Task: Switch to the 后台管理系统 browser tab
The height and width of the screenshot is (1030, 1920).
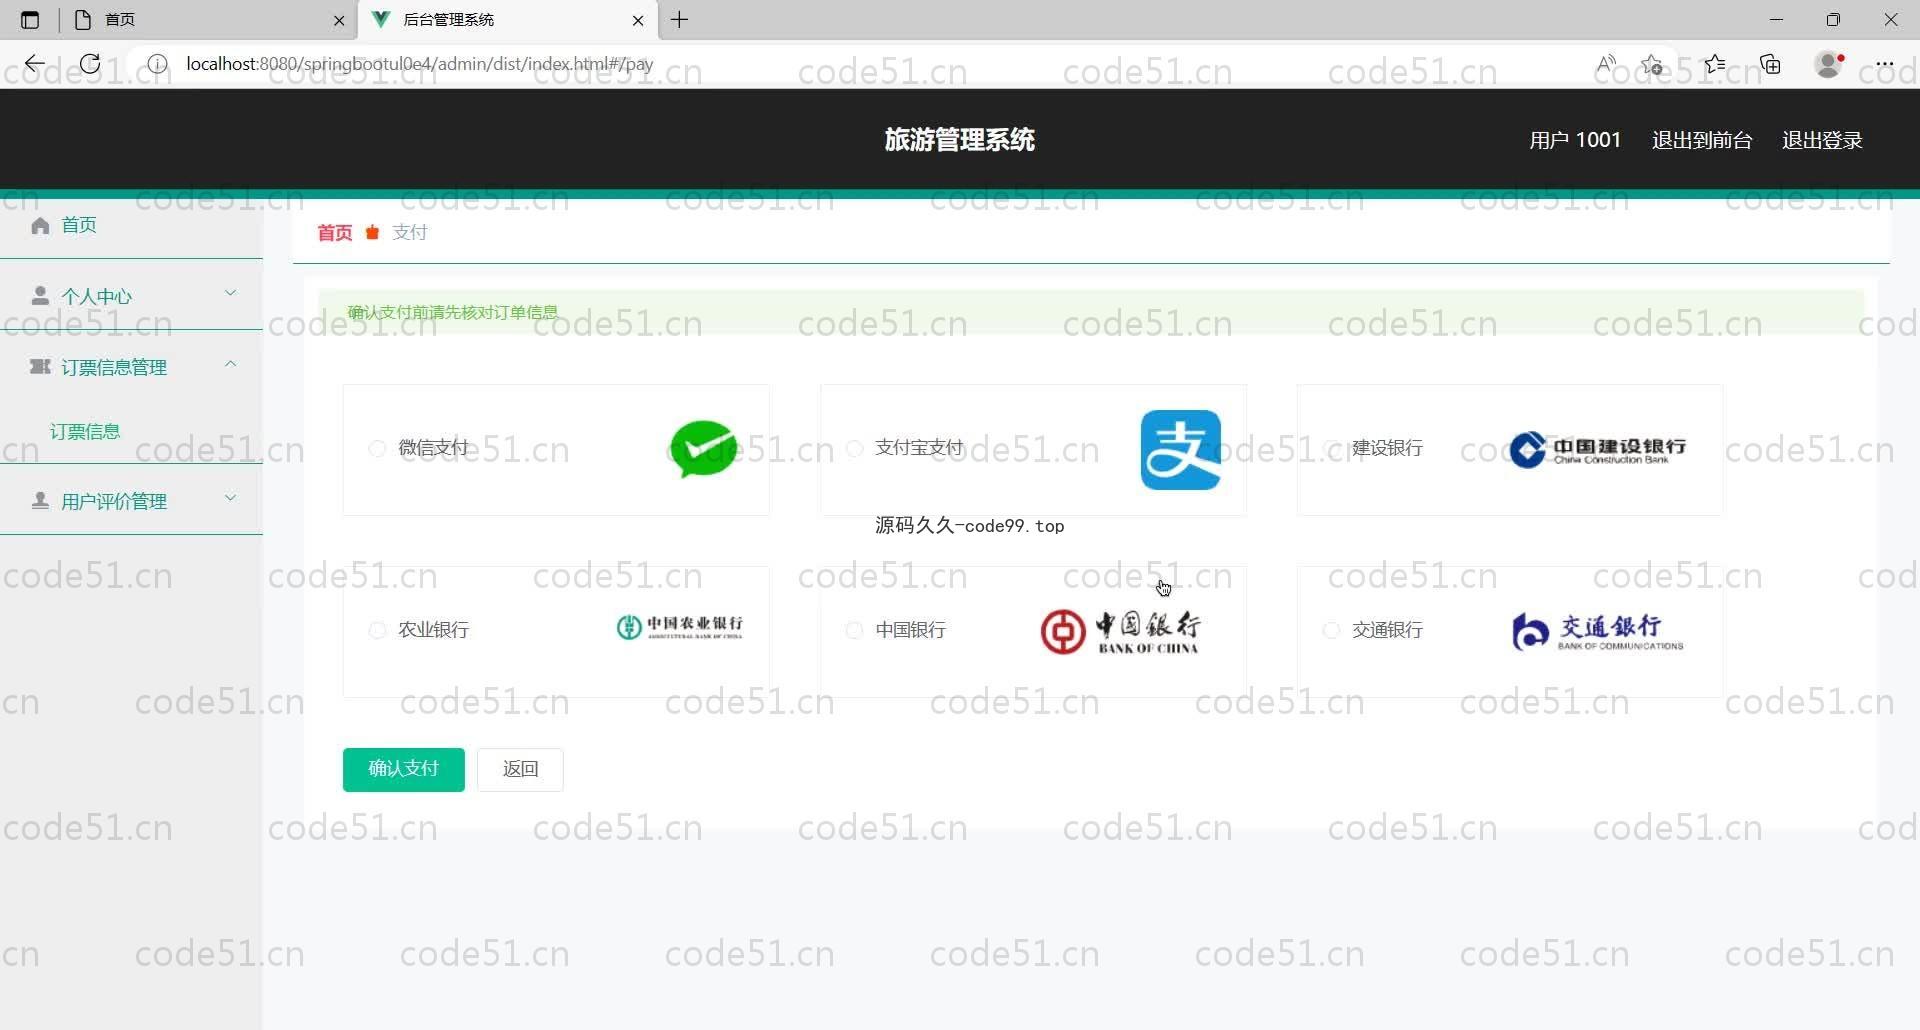Action: pyautogui.click(x=508, y=20)
